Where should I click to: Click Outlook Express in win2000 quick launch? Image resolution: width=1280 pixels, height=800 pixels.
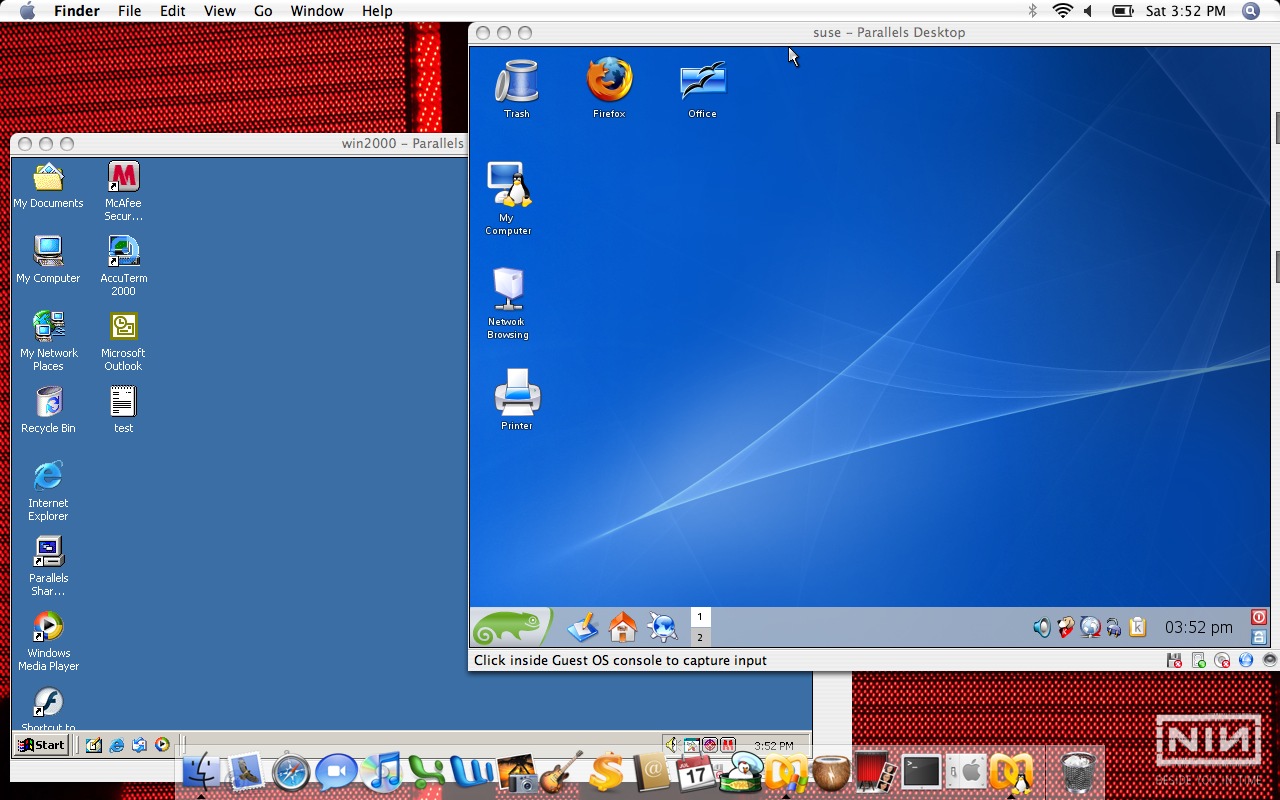(139, 745)
